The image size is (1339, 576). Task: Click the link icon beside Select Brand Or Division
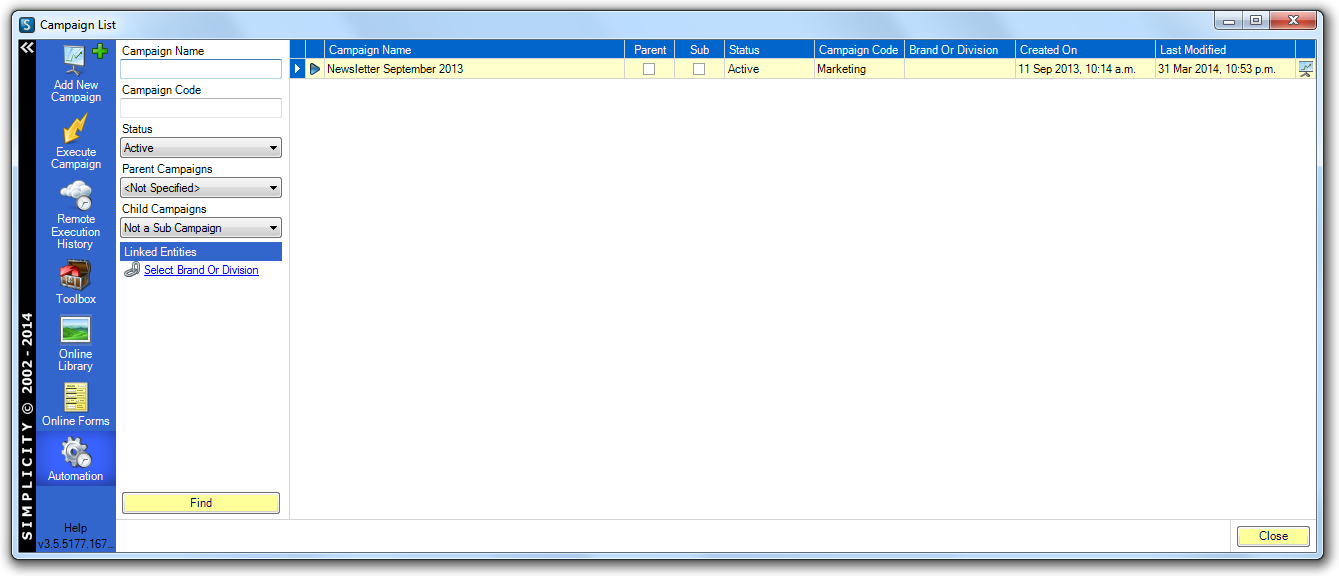(132, 270)
